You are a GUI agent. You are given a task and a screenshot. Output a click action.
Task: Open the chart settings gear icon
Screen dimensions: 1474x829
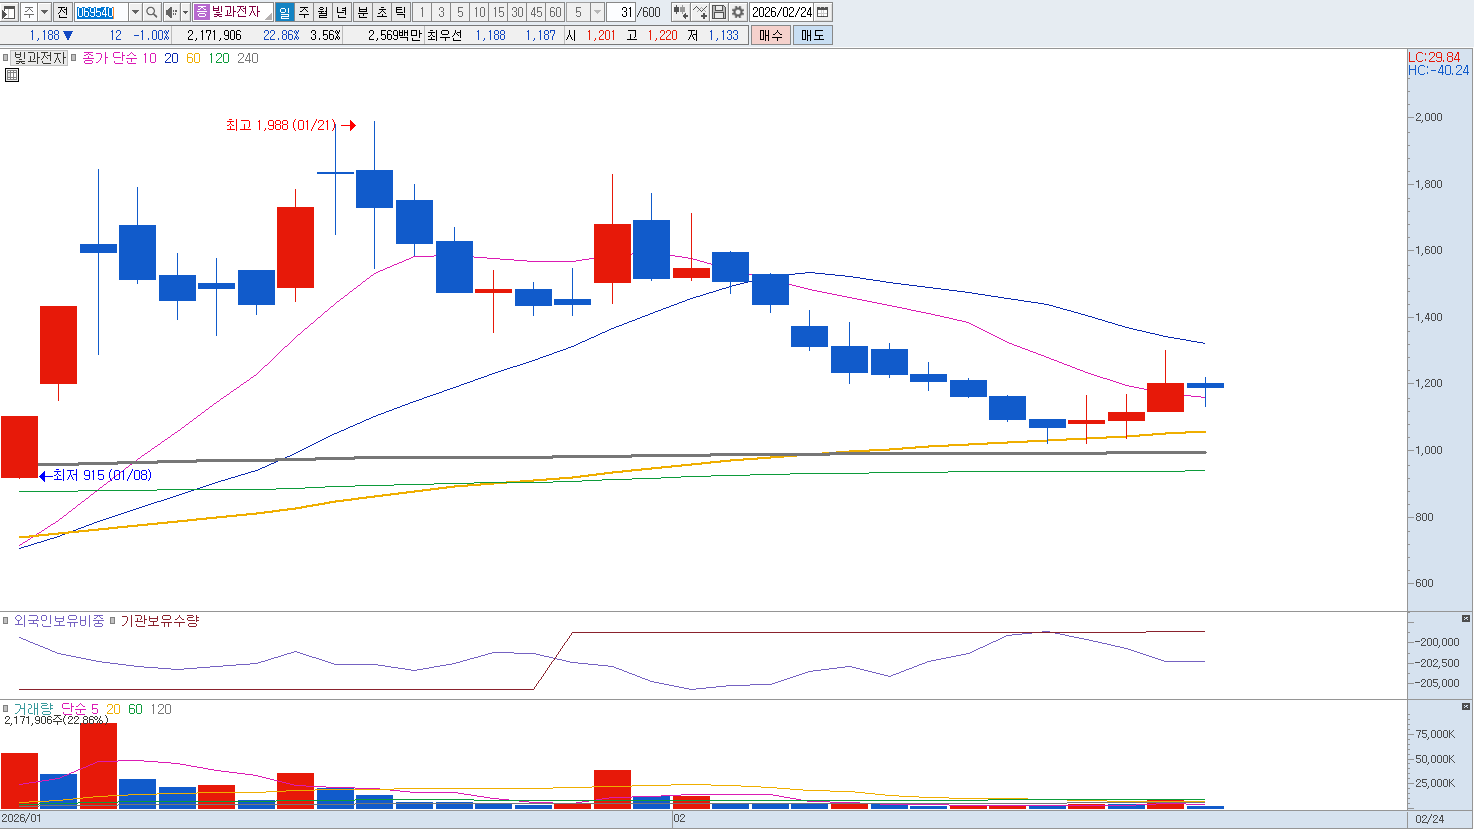point(738,12)
